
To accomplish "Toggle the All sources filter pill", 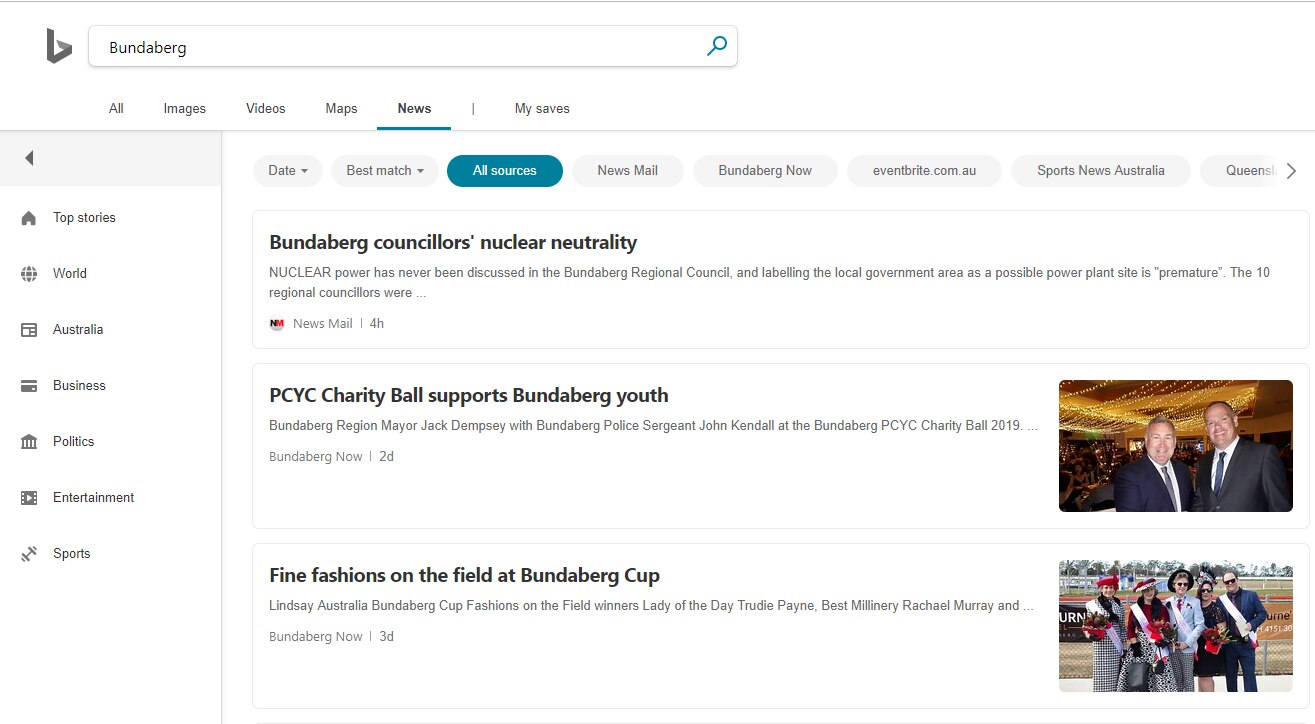I will click(505, 170).
